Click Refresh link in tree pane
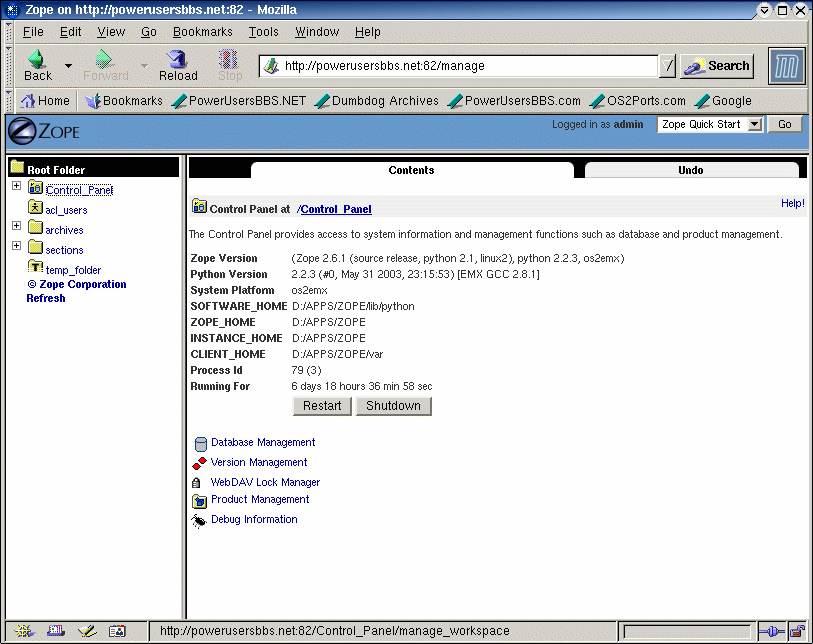 46,298
